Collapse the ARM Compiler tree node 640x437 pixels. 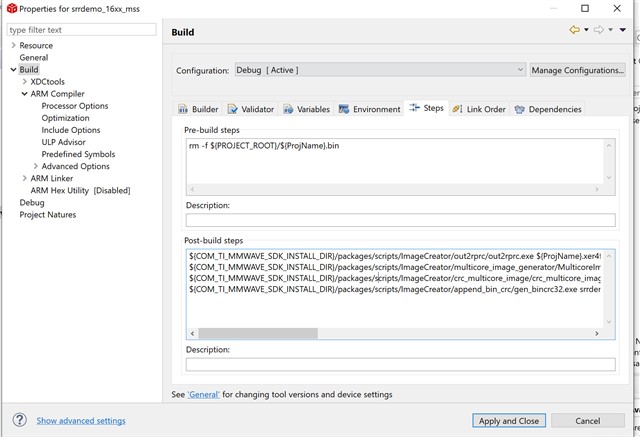25,94
